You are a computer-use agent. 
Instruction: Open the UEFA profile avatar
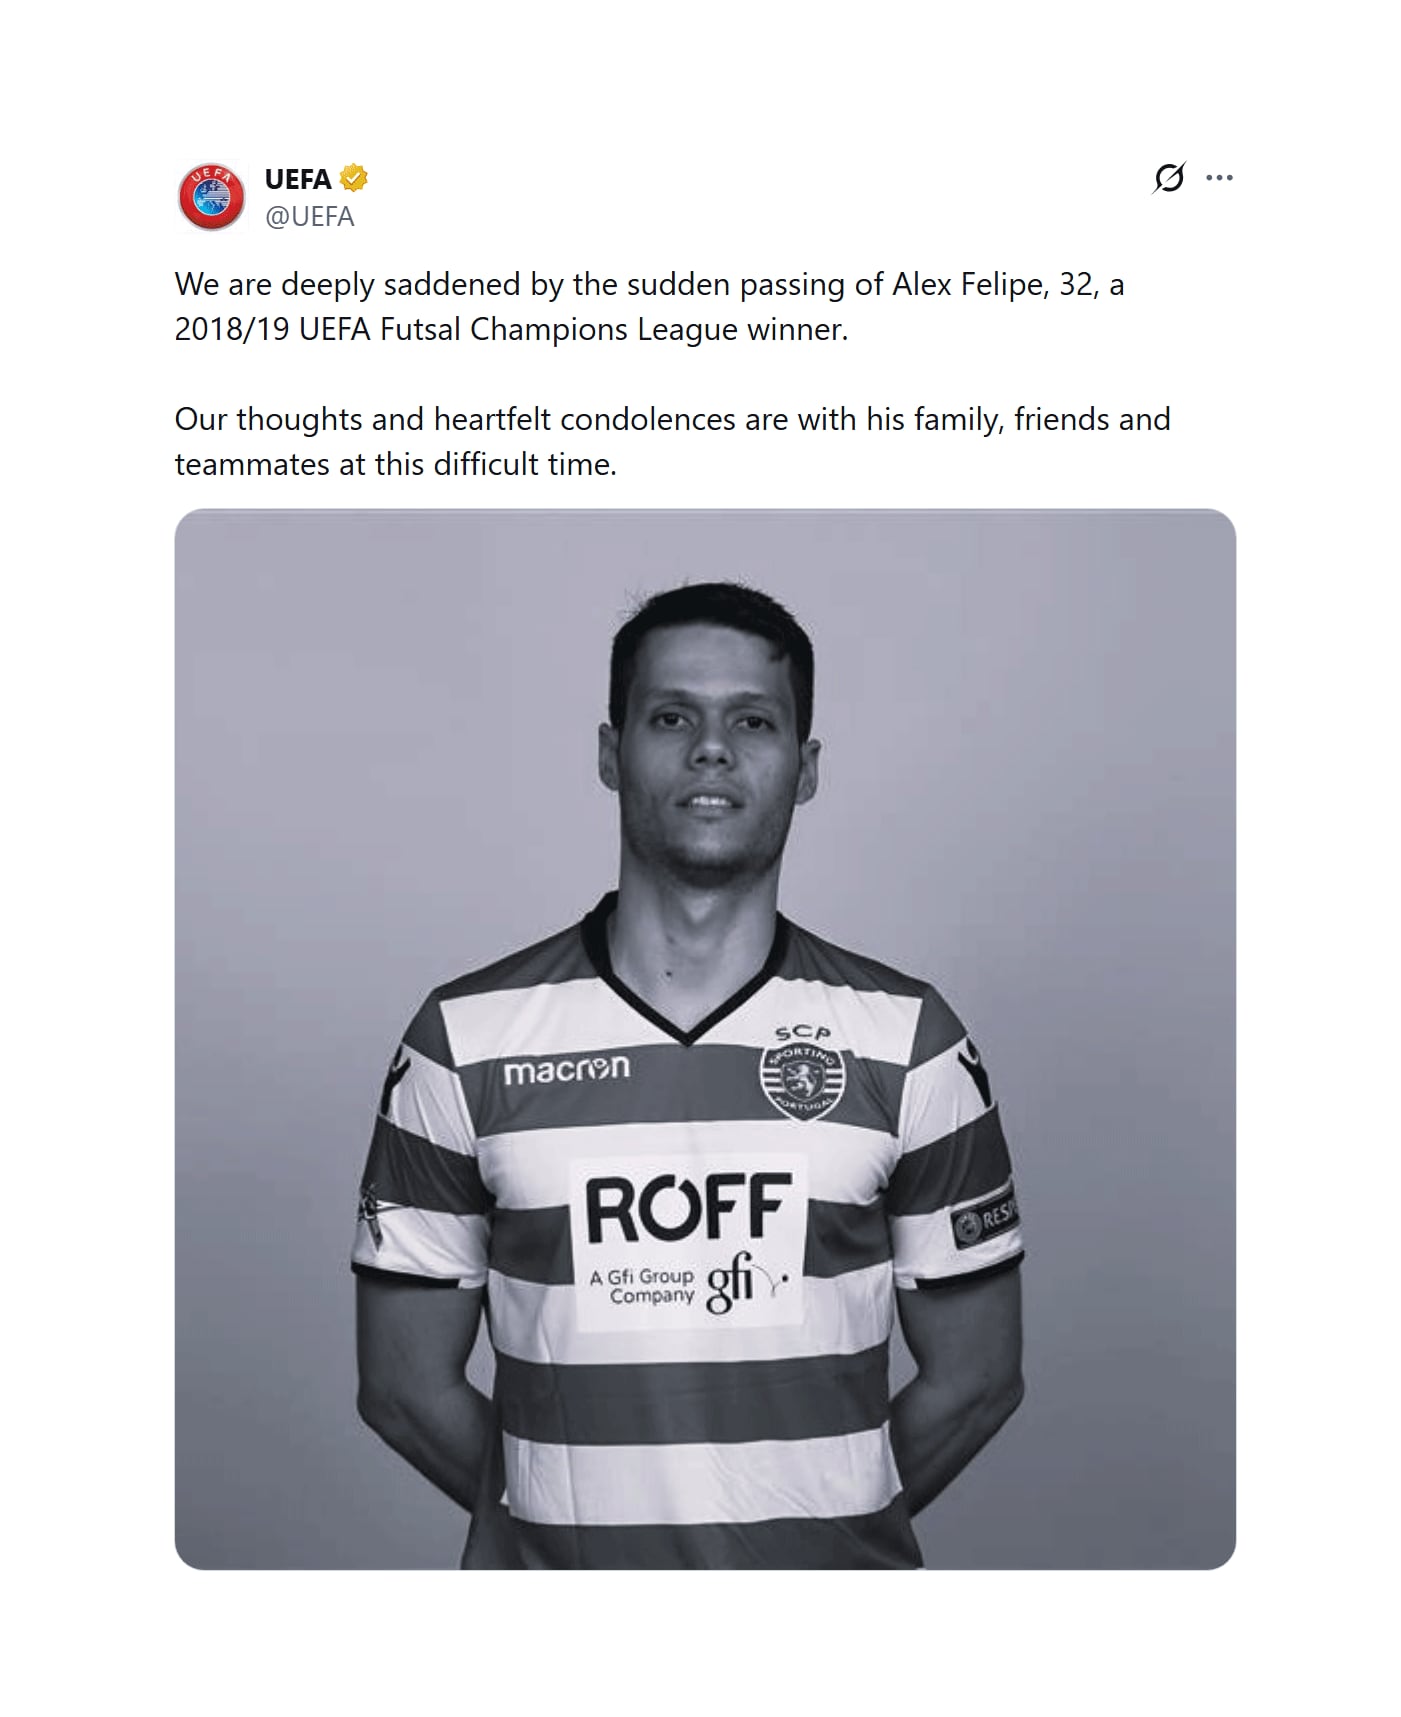pos(211,197)
